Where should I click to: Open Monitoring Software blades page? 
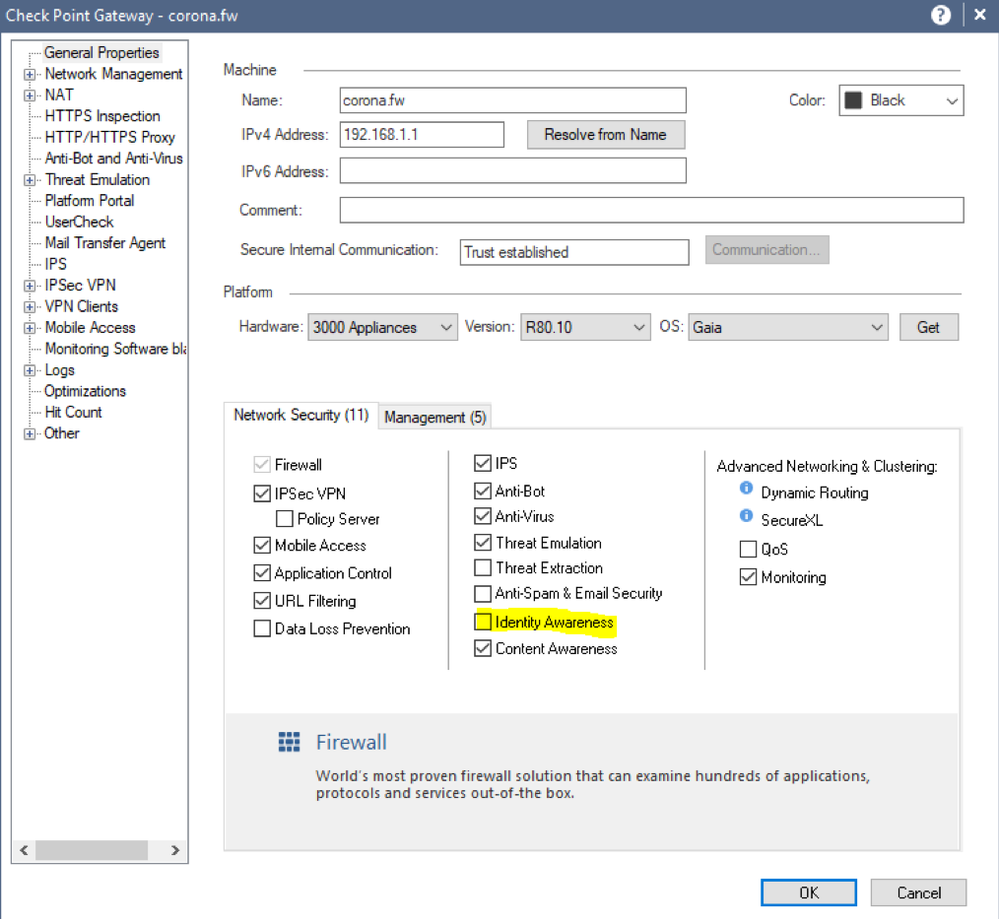coord(115,349)
